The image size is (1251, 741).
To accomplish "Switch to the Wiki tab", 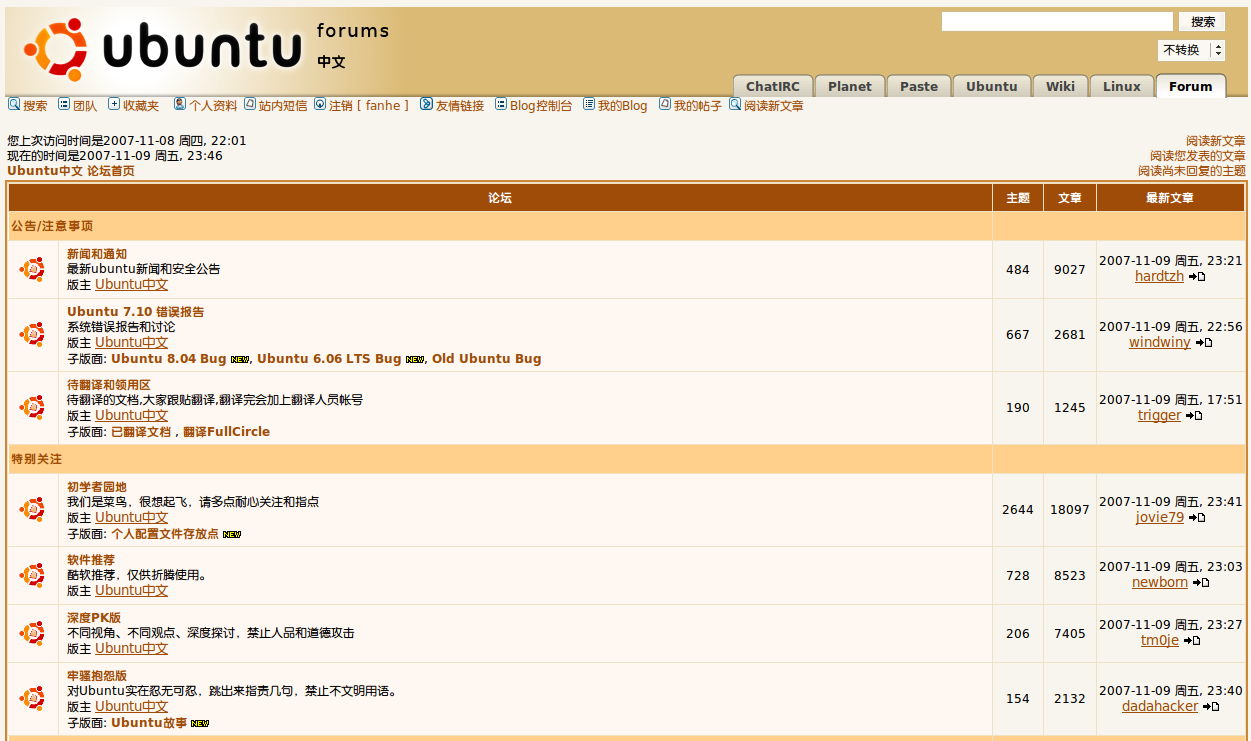I will coord(1061,87).
